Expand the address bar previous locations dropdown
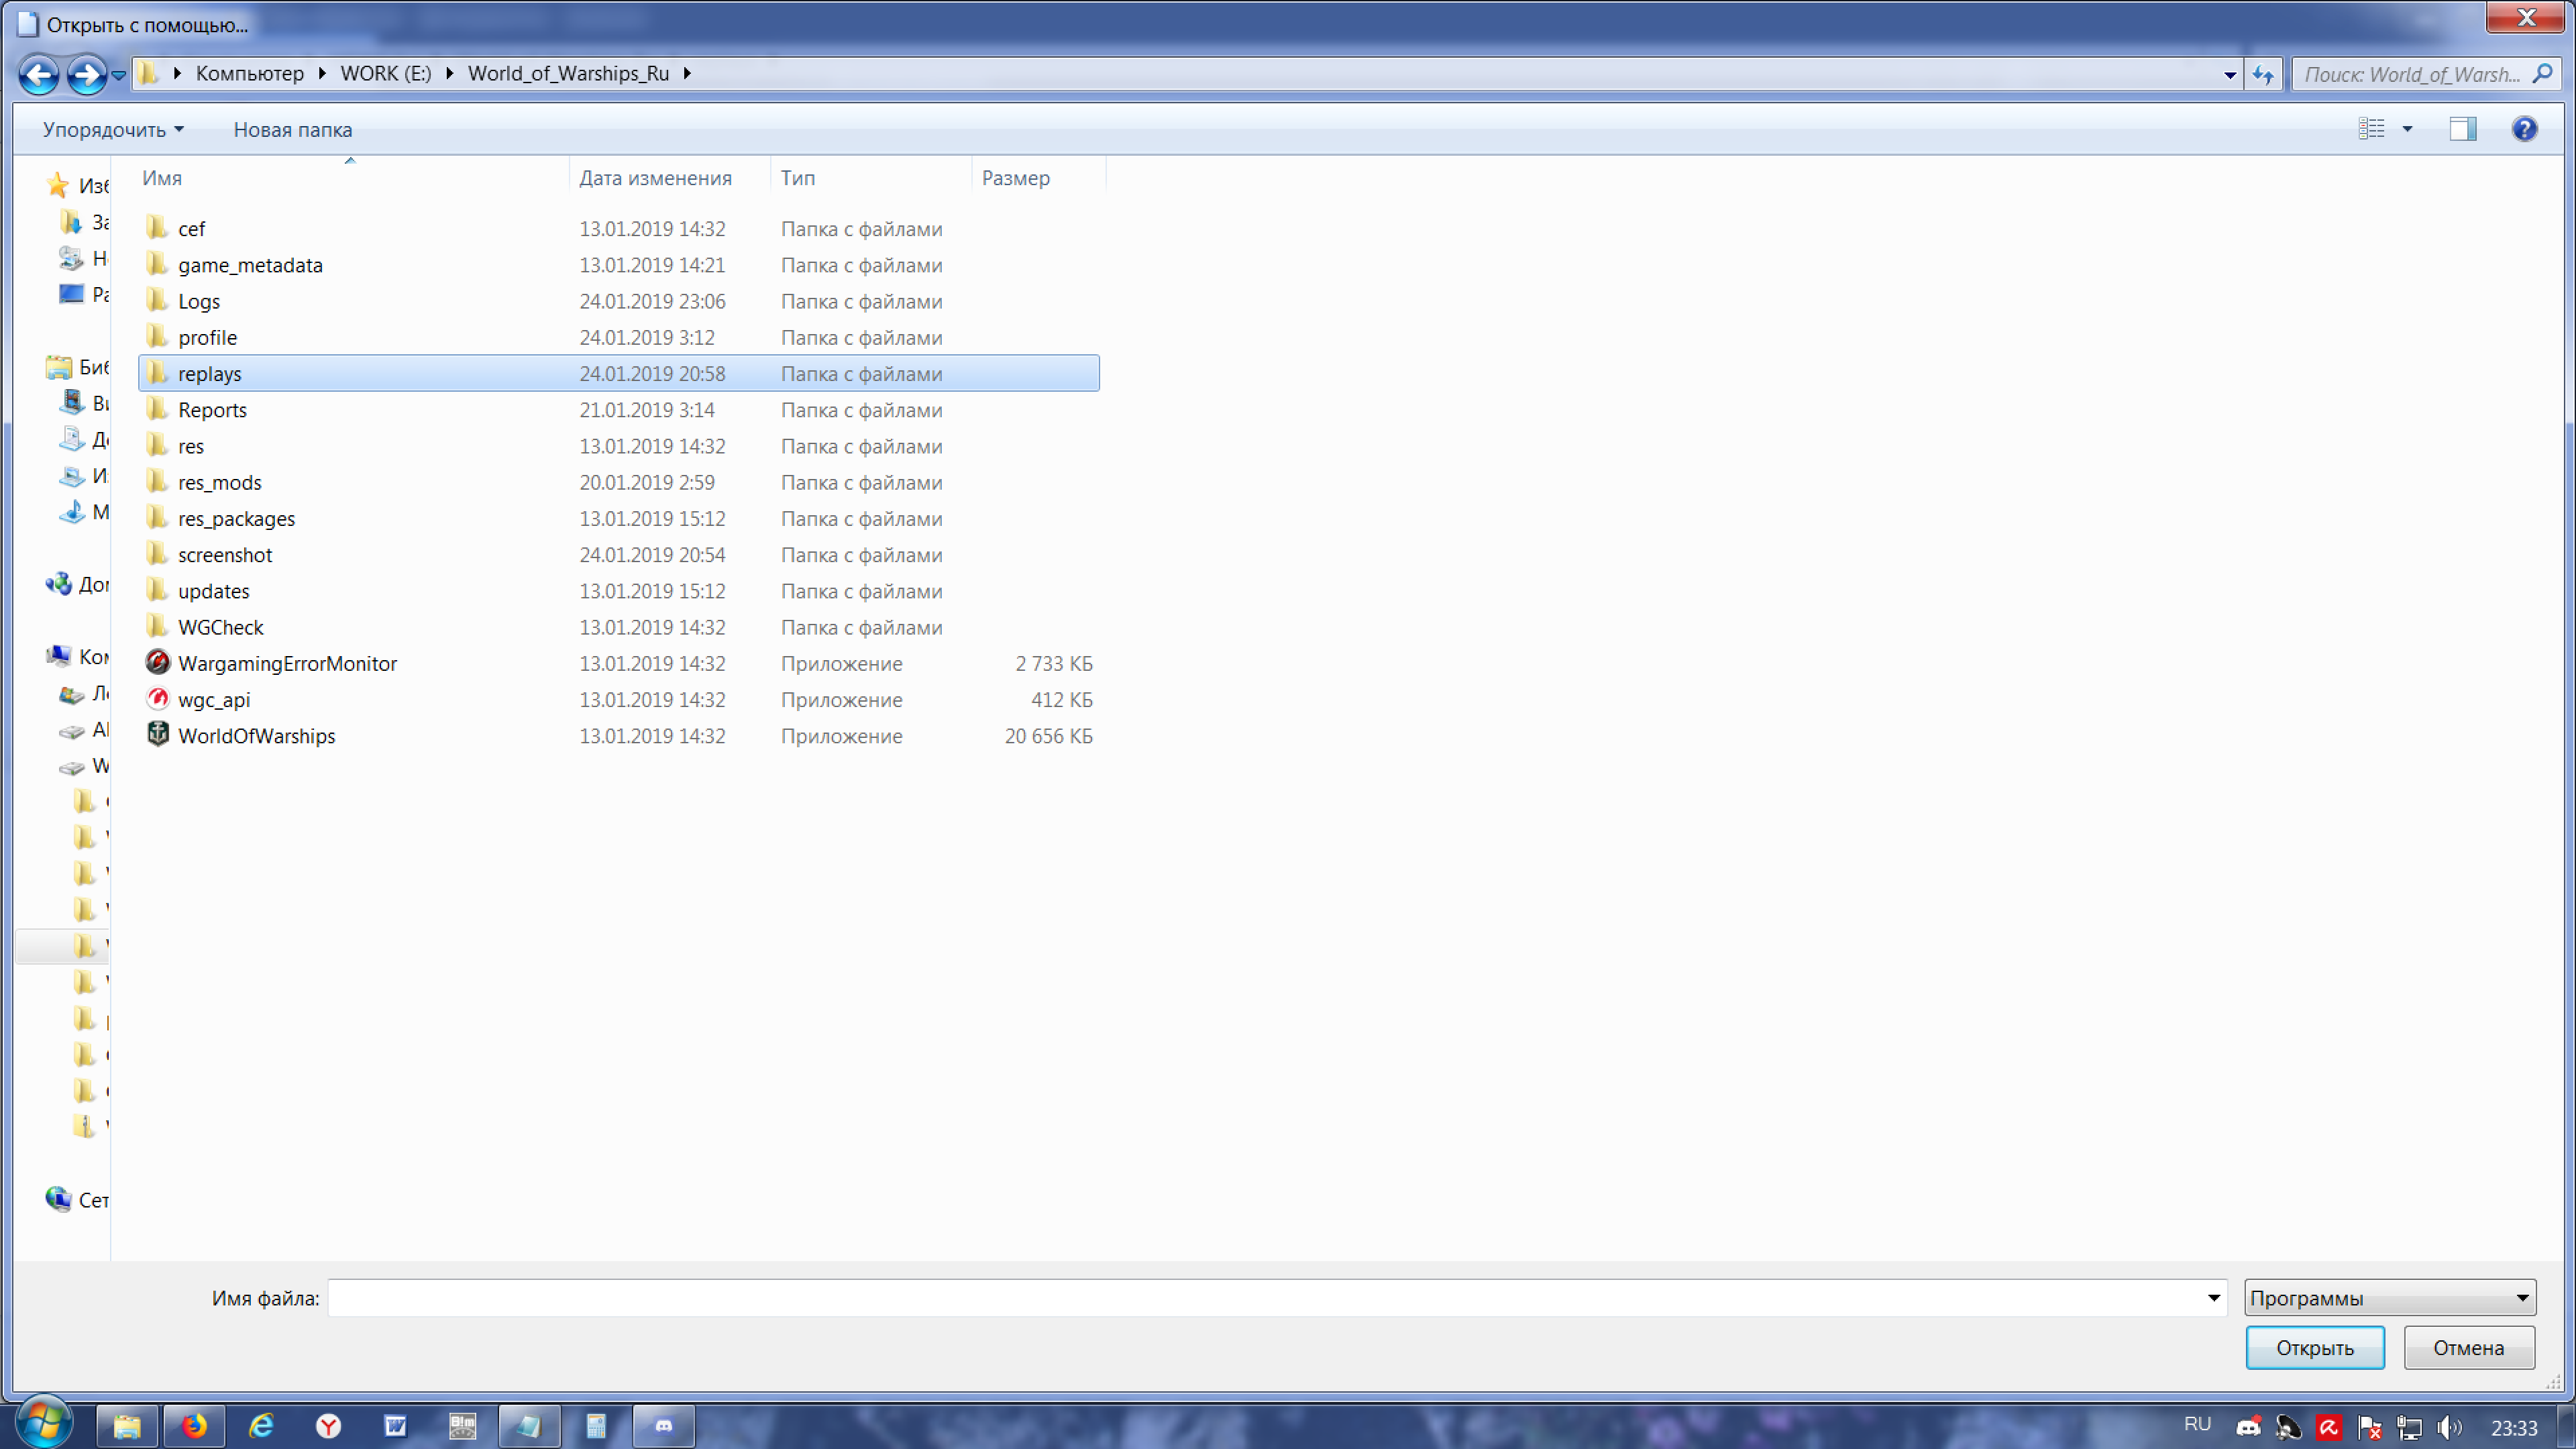Screen dimensions: 2576x1449 pos(2229,74)
